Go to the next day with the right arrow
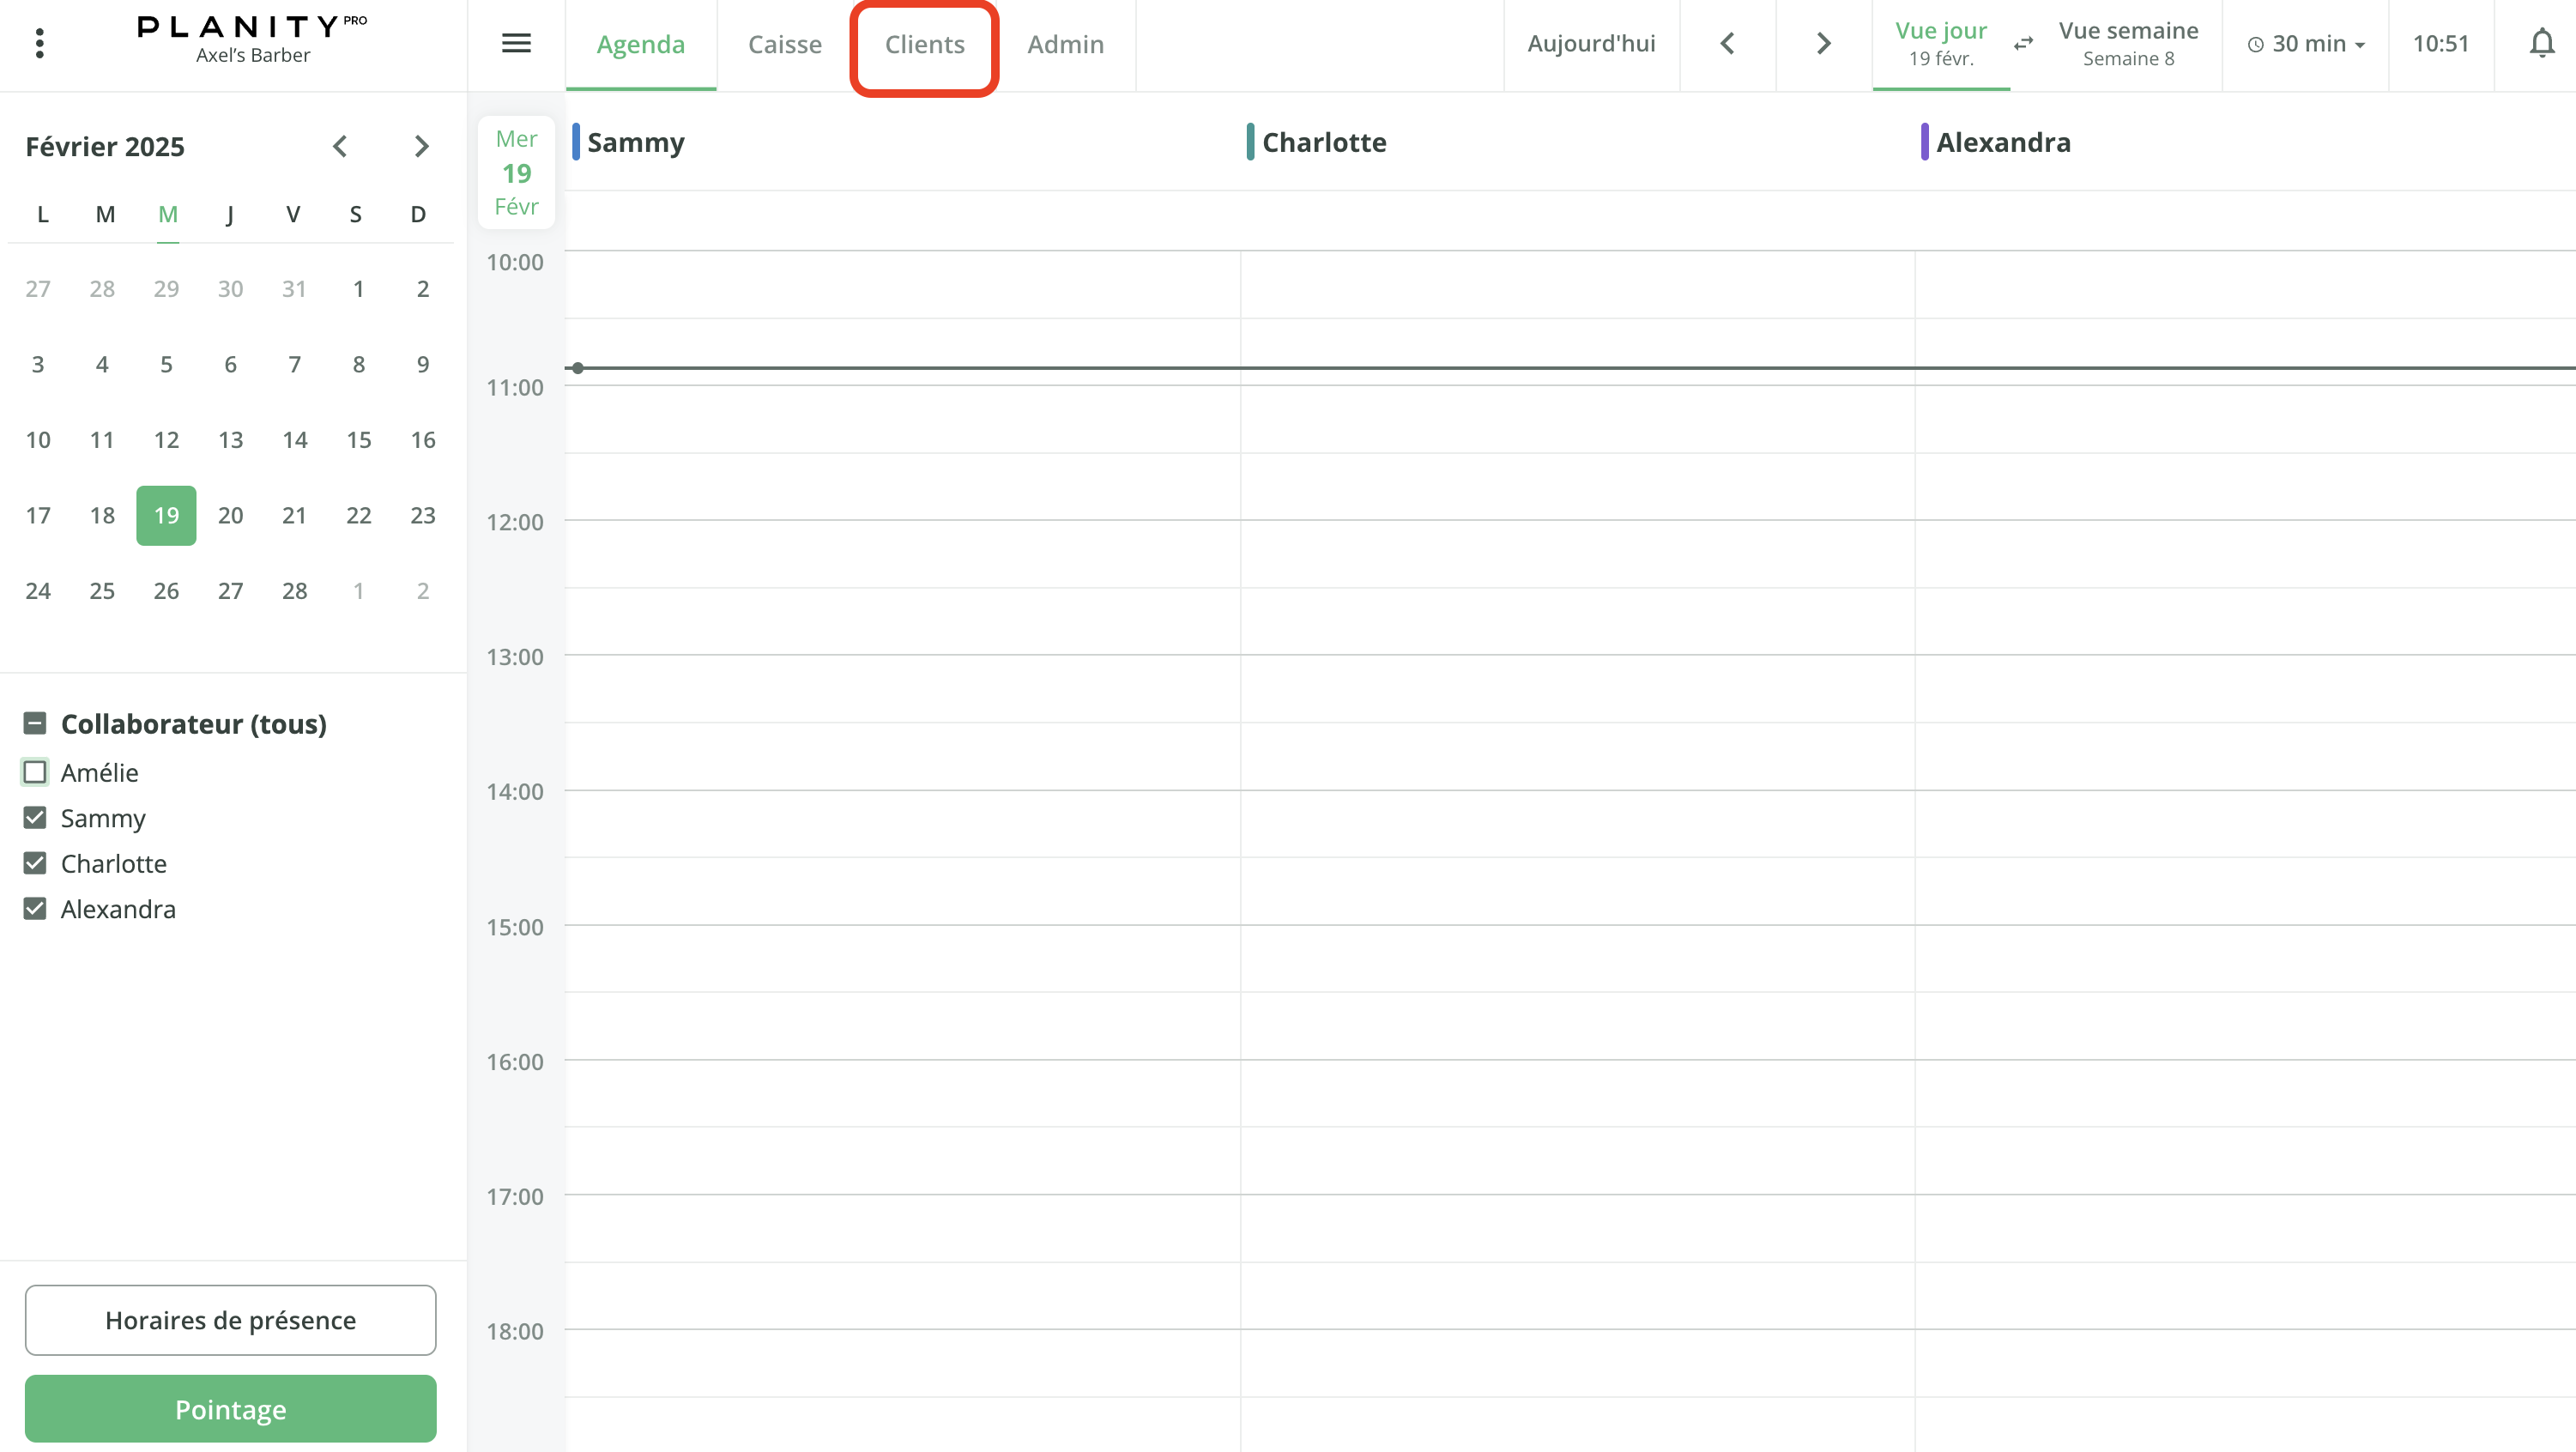 [x=1822, y=44]
